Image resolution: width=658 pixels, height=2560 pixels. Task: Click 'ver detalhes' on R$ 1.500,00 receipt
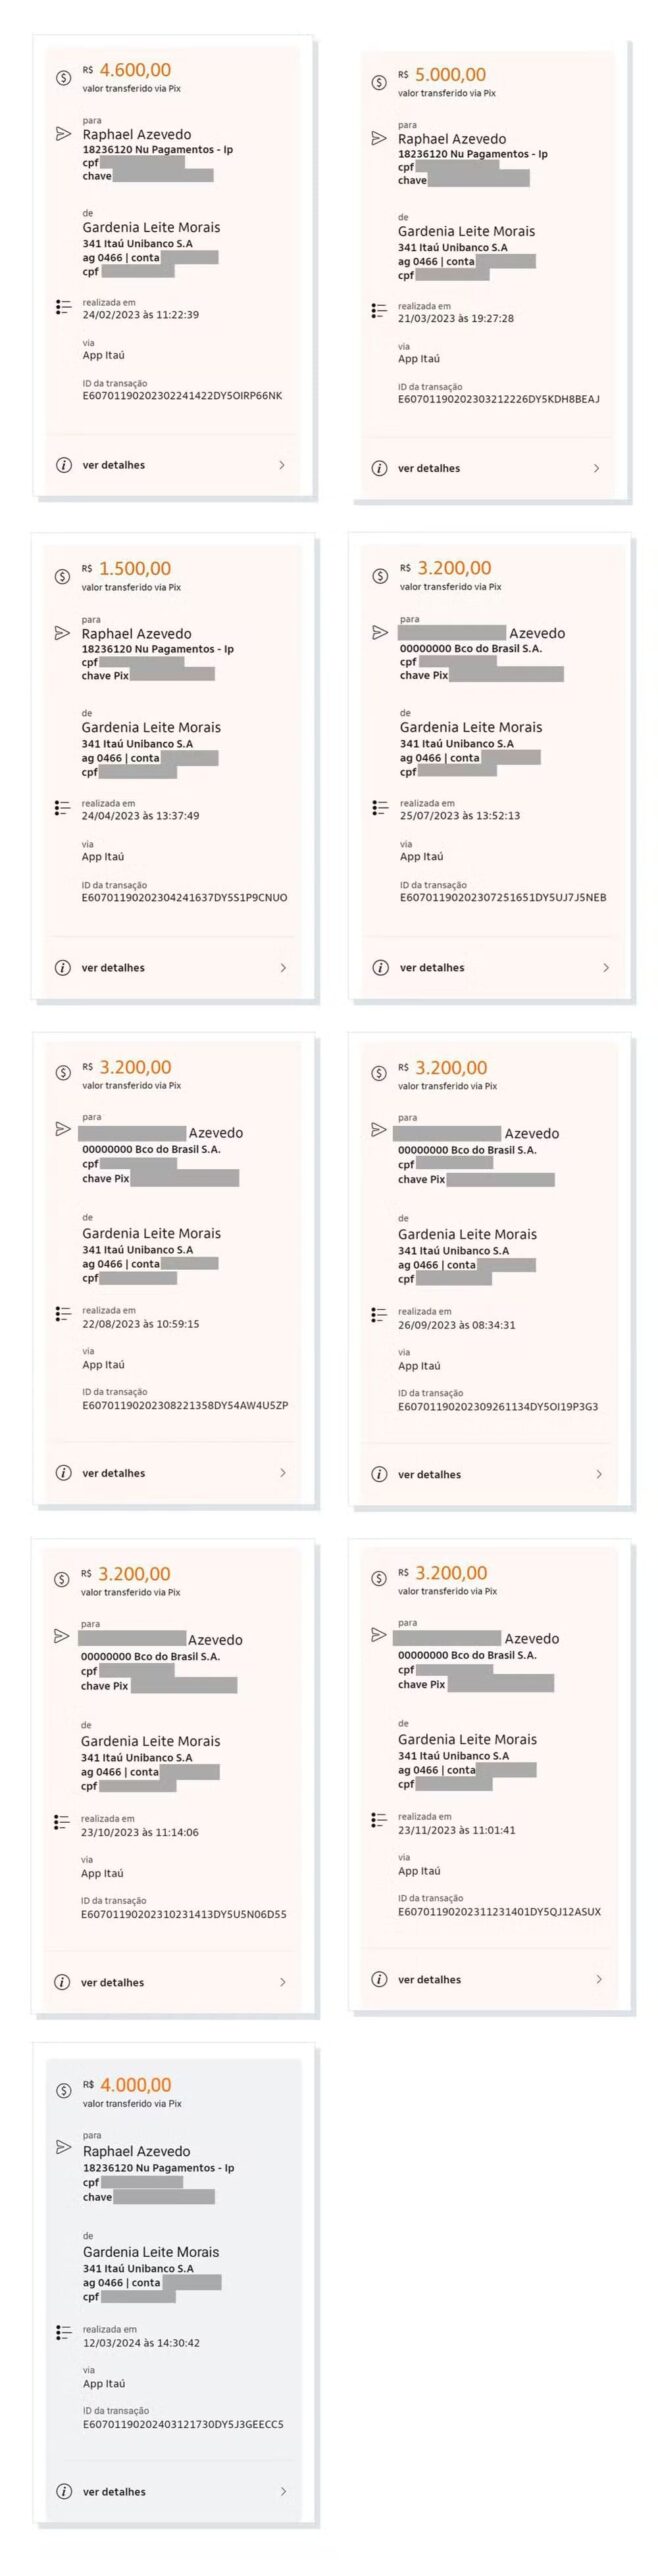[x=113, y=968]
